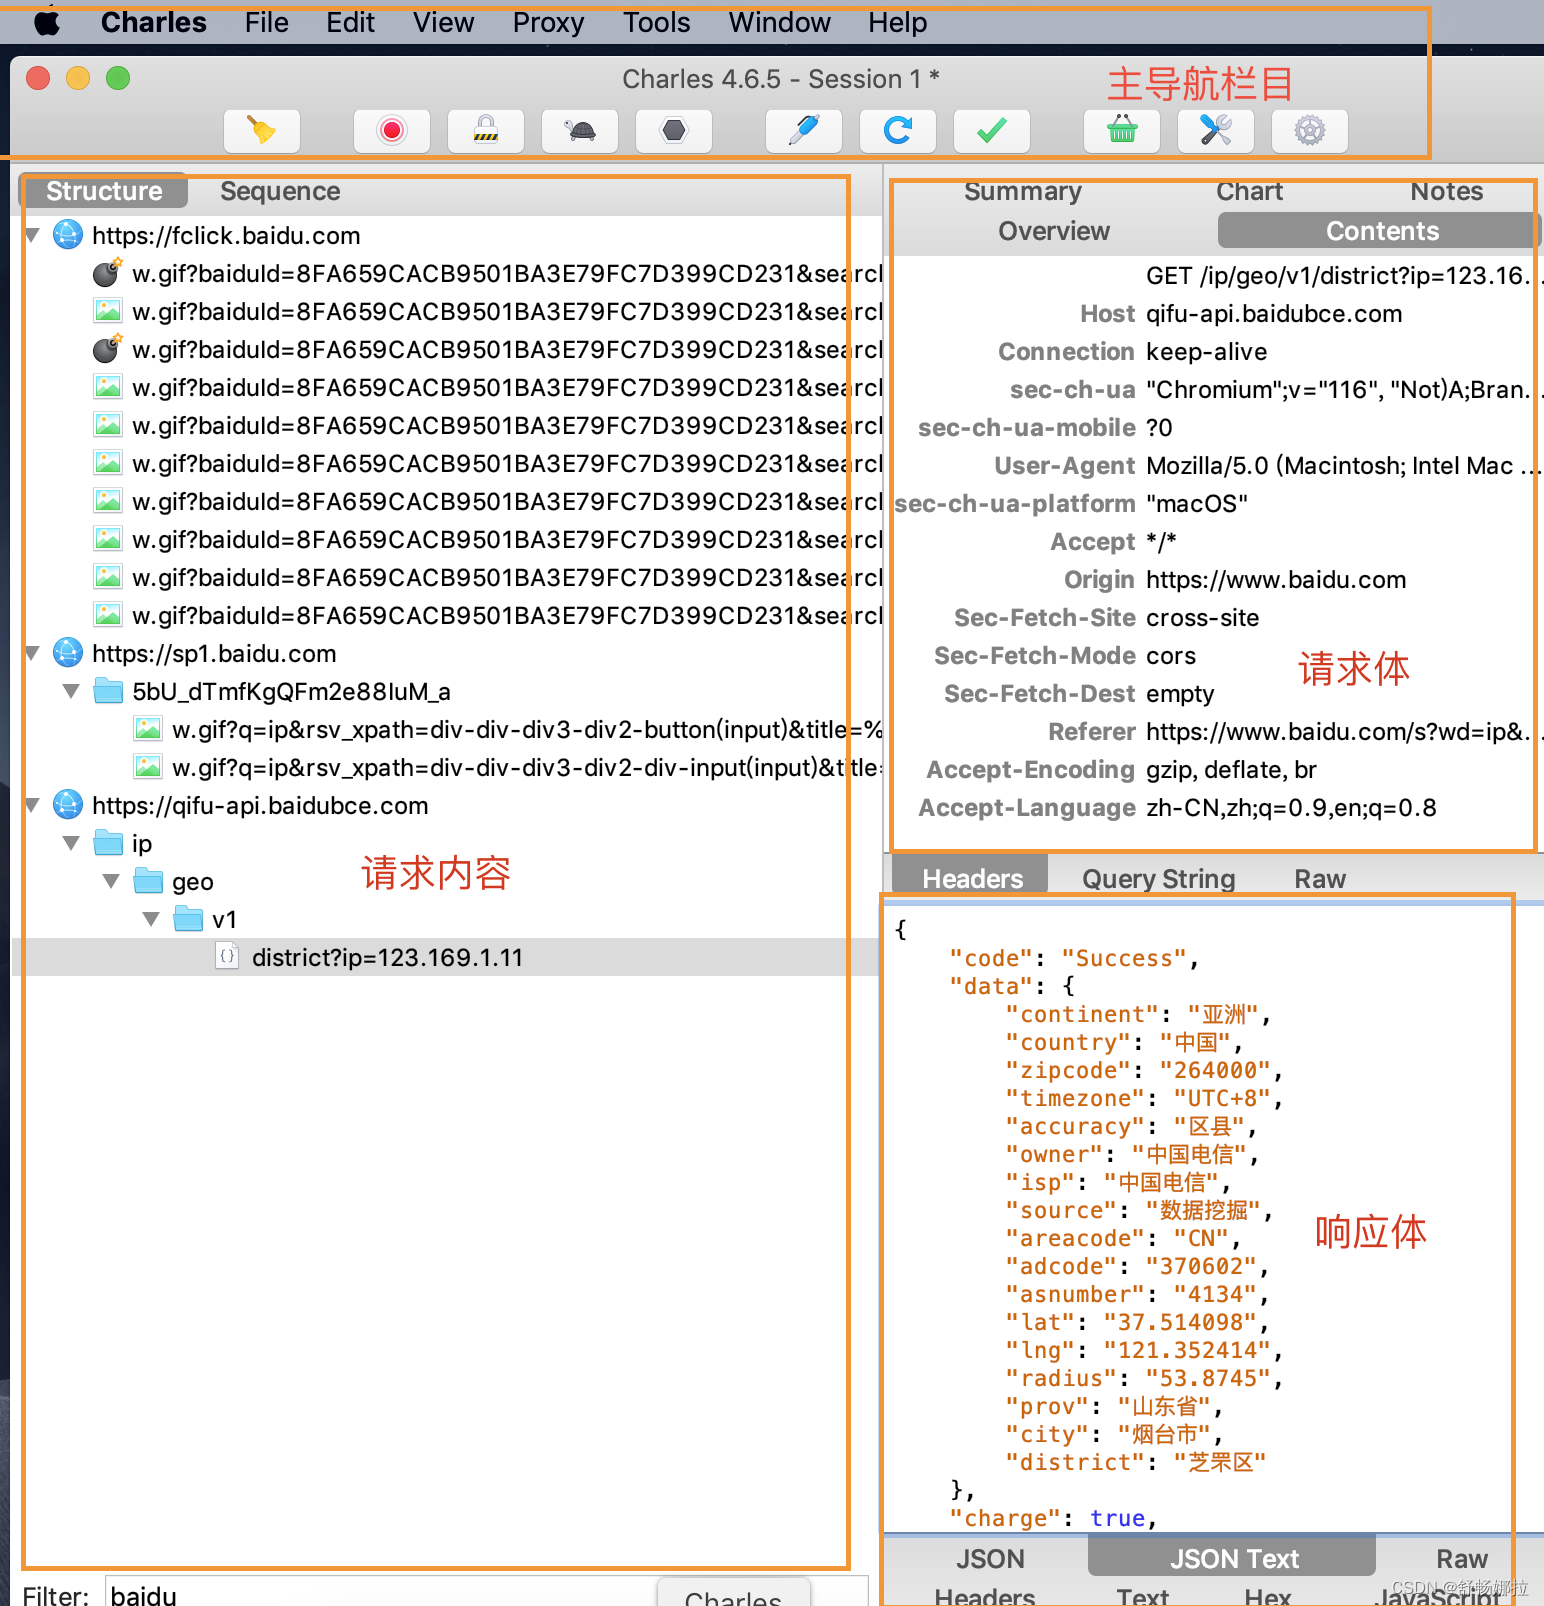Open the request Raw tab
The height and width of the screenshot is (1606, 1544).
point(1320,879)
